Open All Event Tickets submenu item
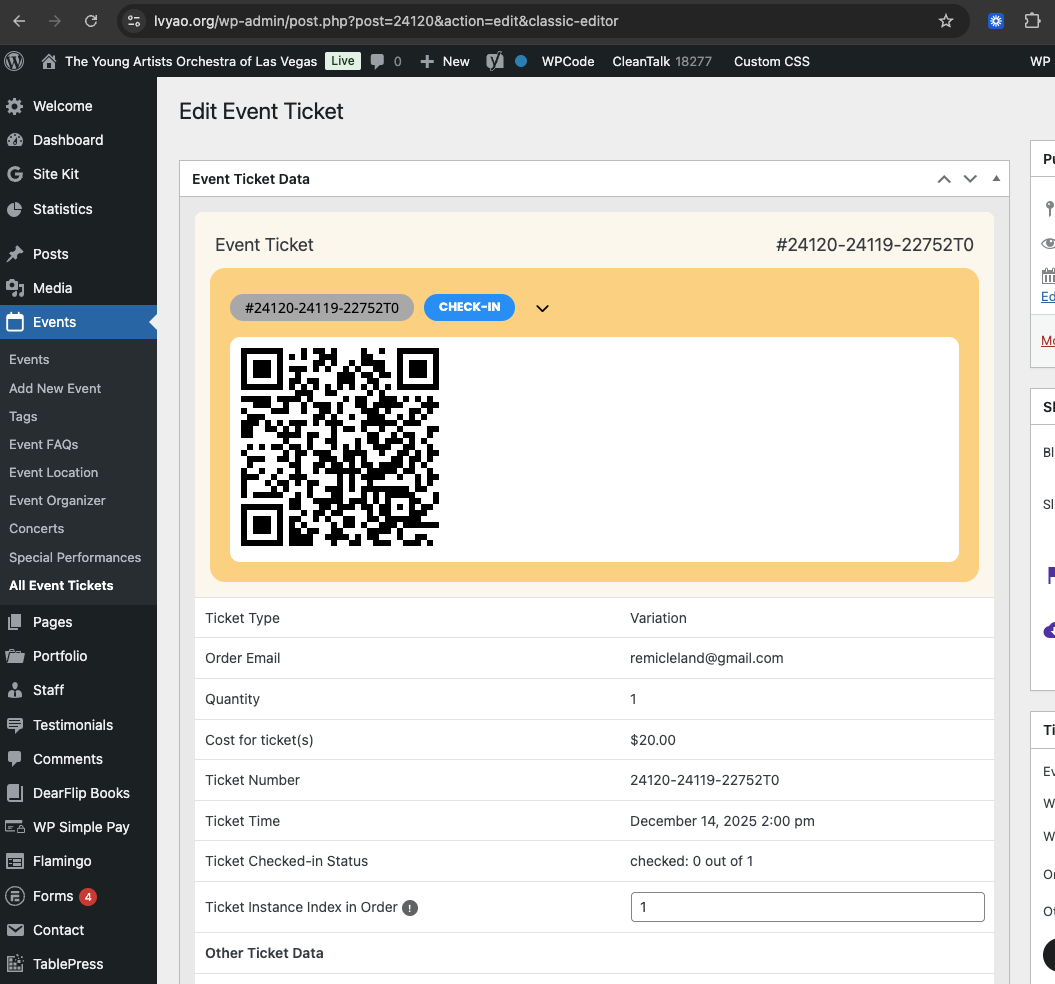 coord(61,585)
